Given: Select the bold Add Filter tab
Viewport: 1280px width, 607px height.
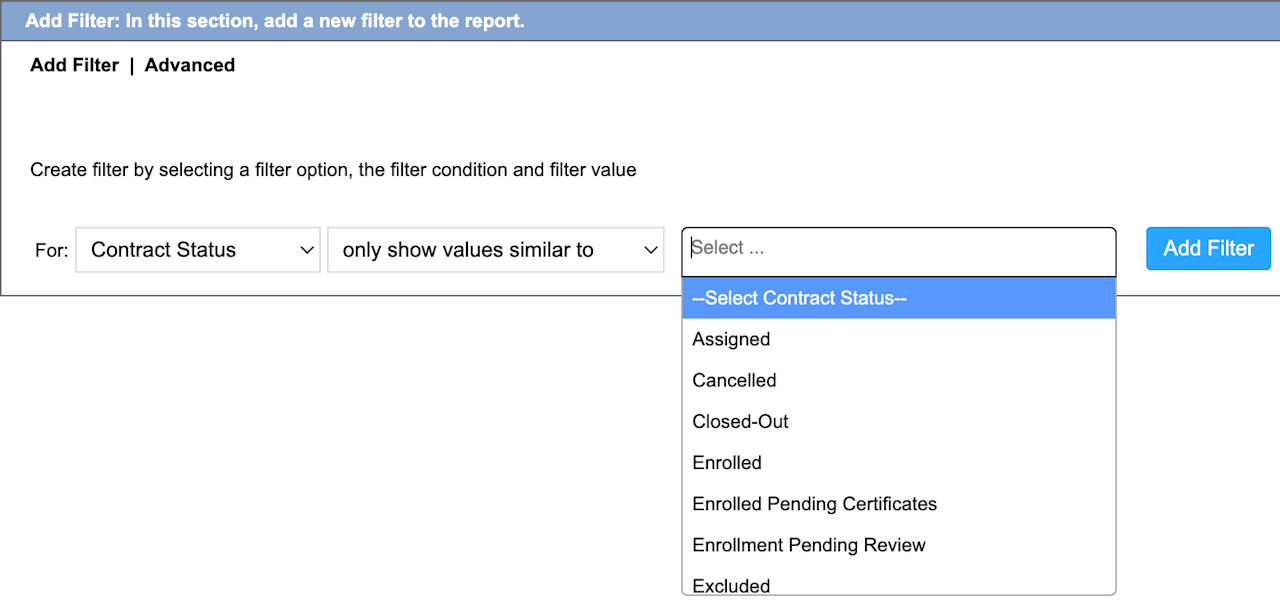Looking at the screenshot, I should point(74,65).
